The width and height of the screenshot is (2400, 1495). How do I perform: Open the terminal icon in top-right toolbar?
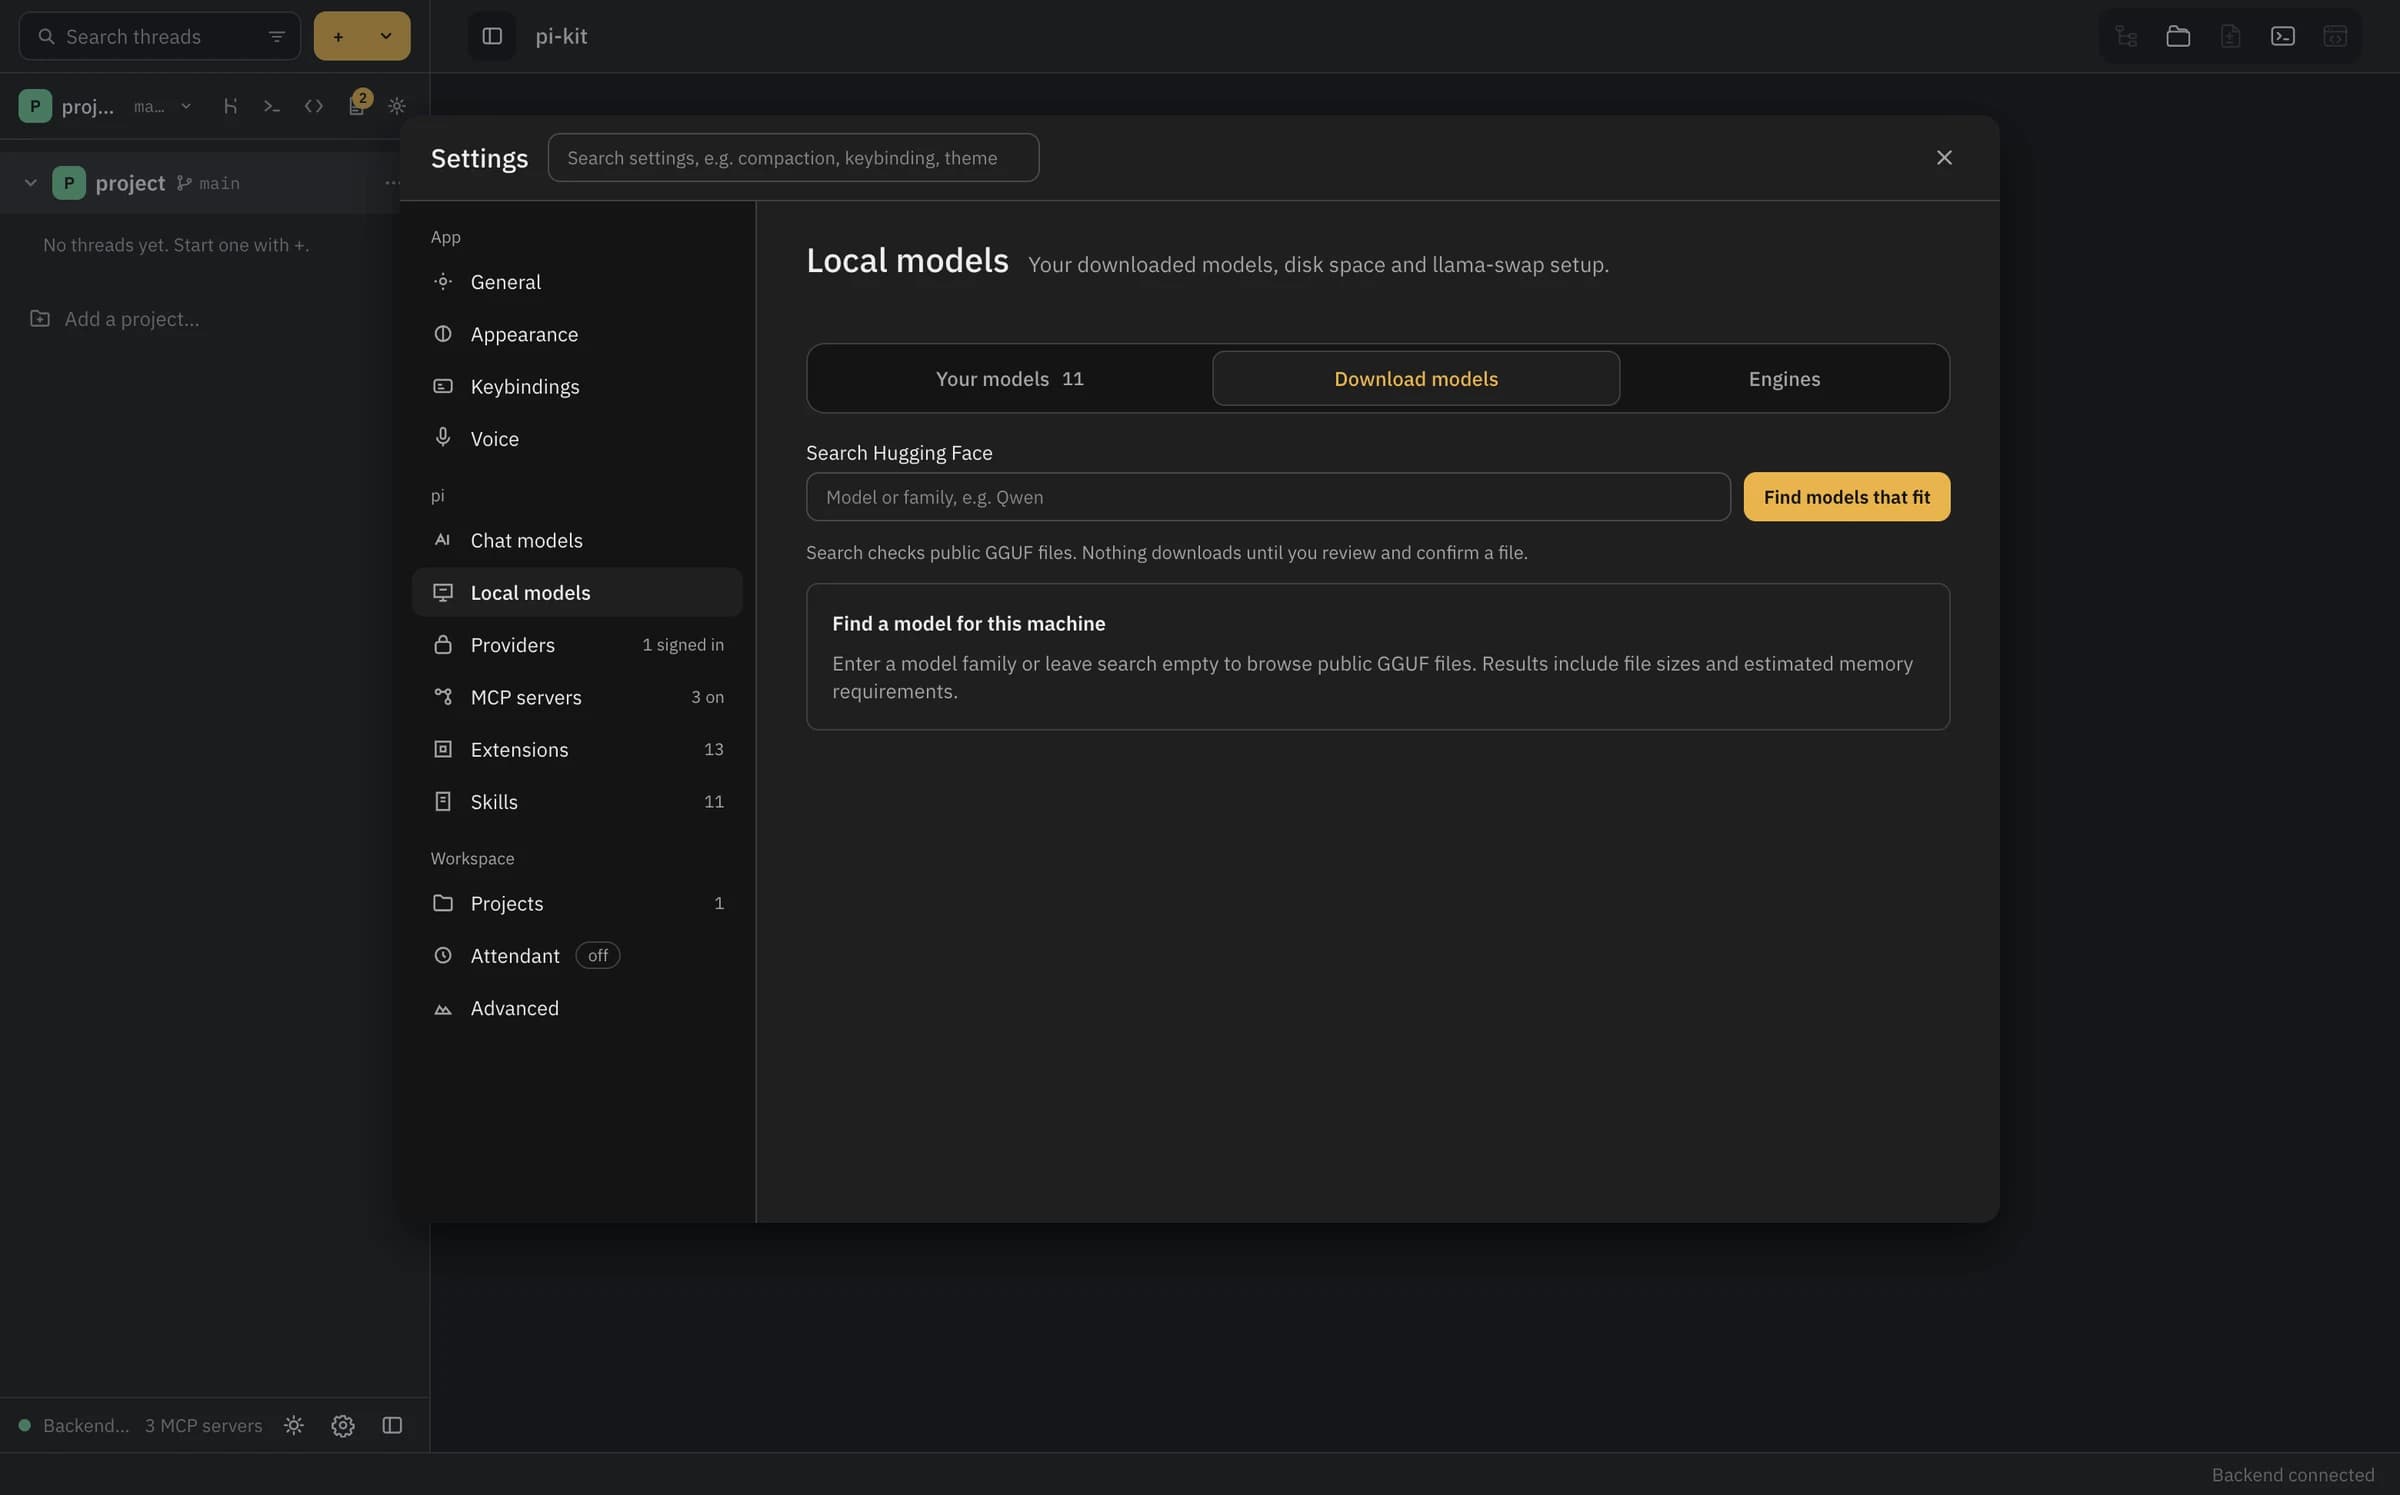point(2283,37)
